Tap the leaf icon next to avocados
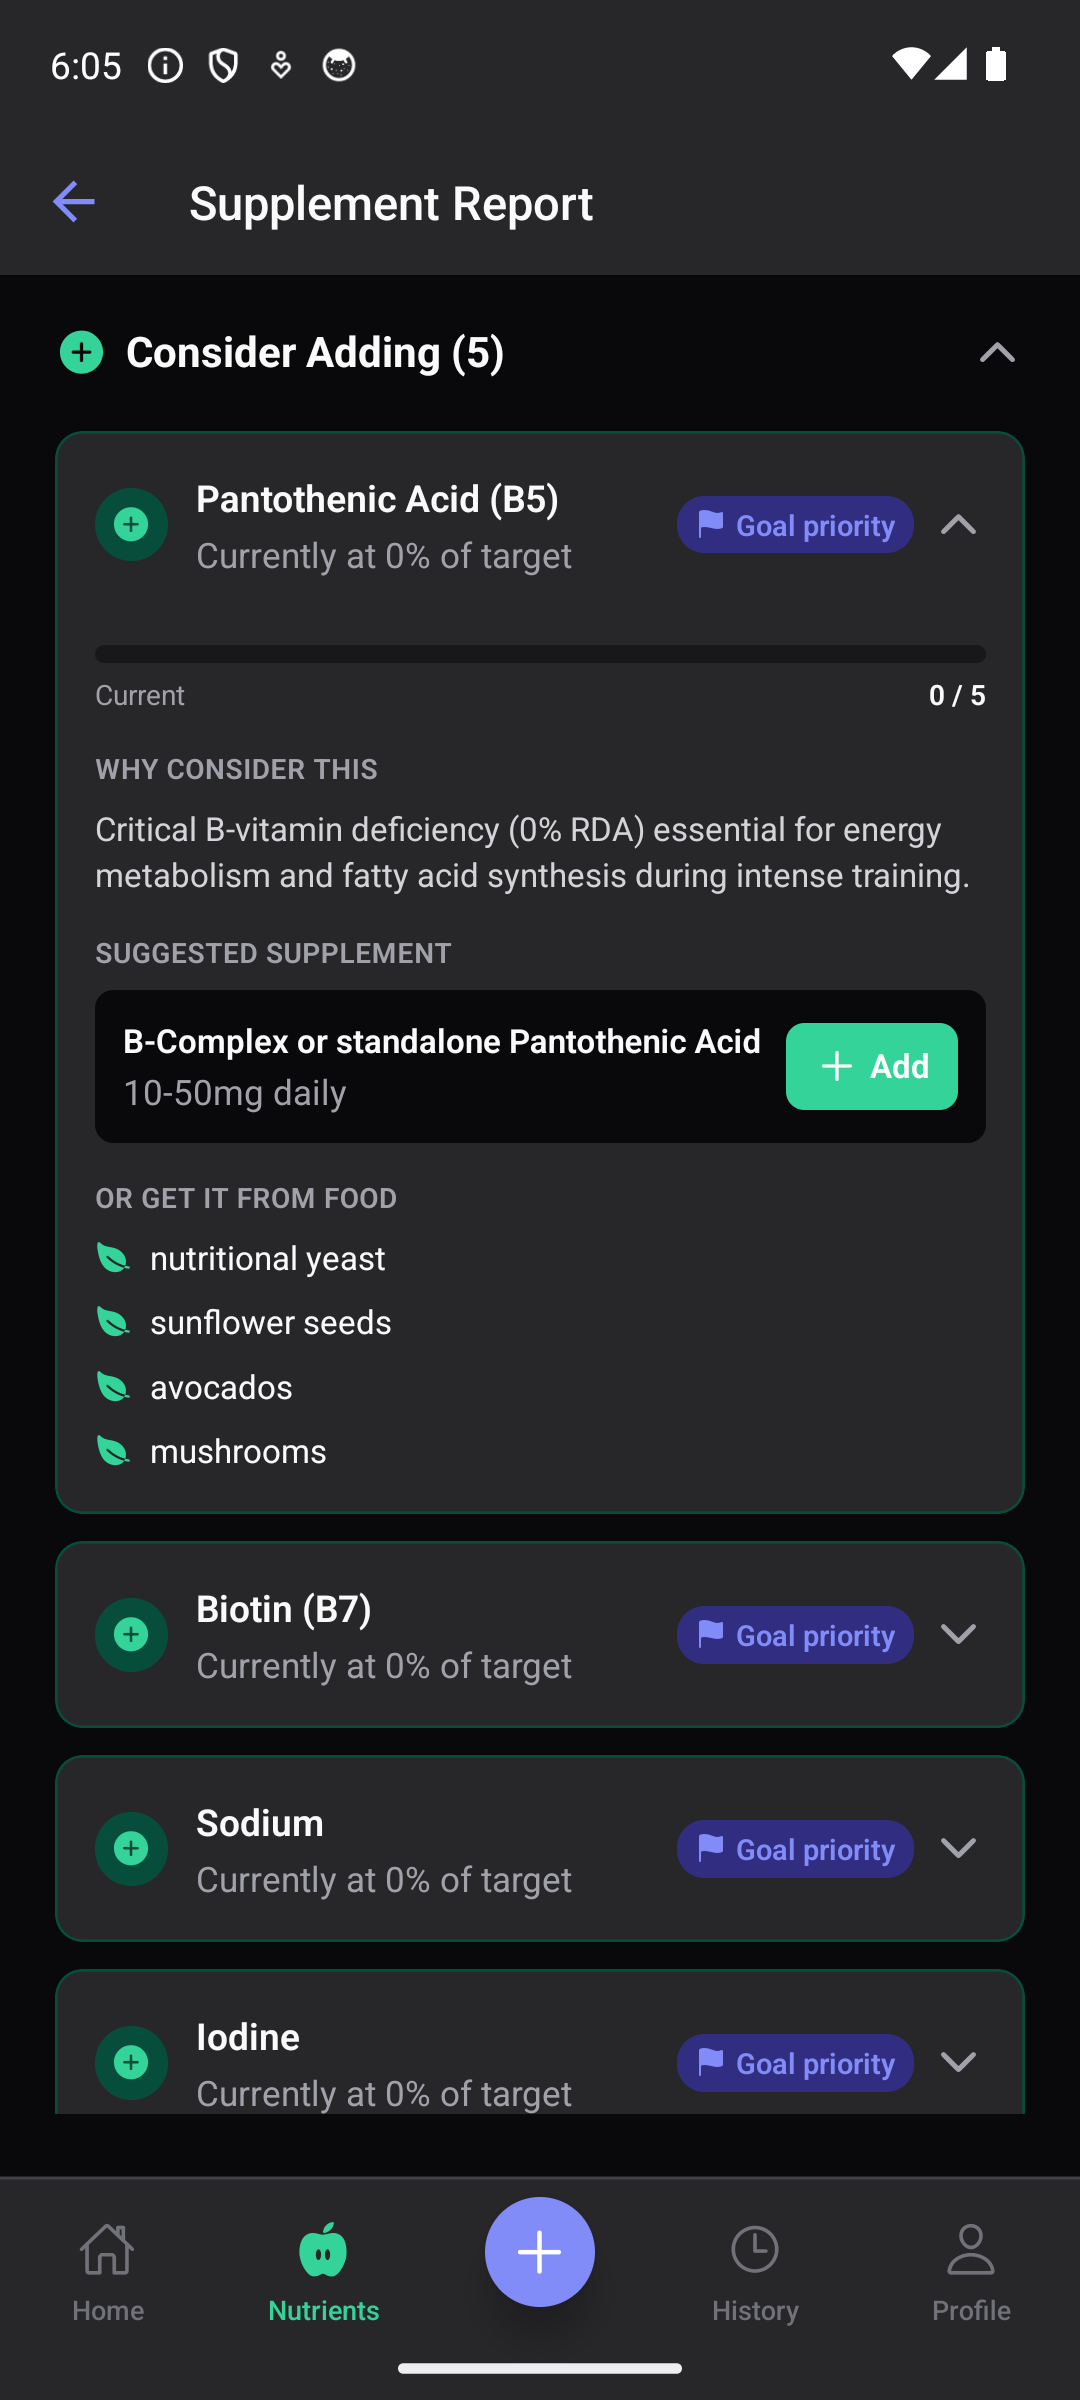The image size is (1080, 2400). click(114, 1386)
